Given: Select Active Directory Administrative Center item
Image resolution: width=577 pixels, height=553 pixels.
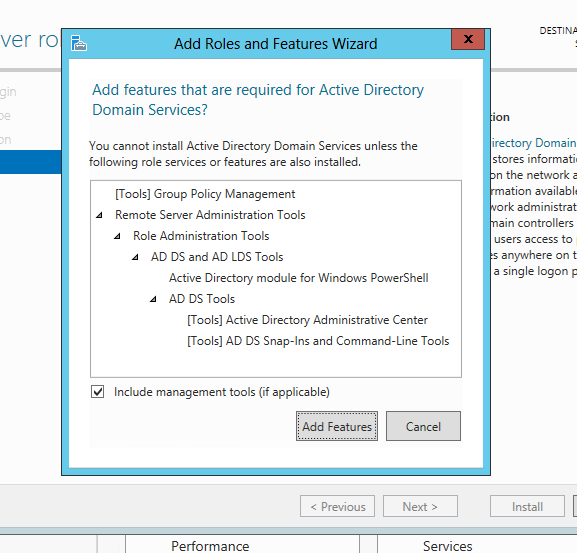Looking at the screenshot, I should click(307, 320).
